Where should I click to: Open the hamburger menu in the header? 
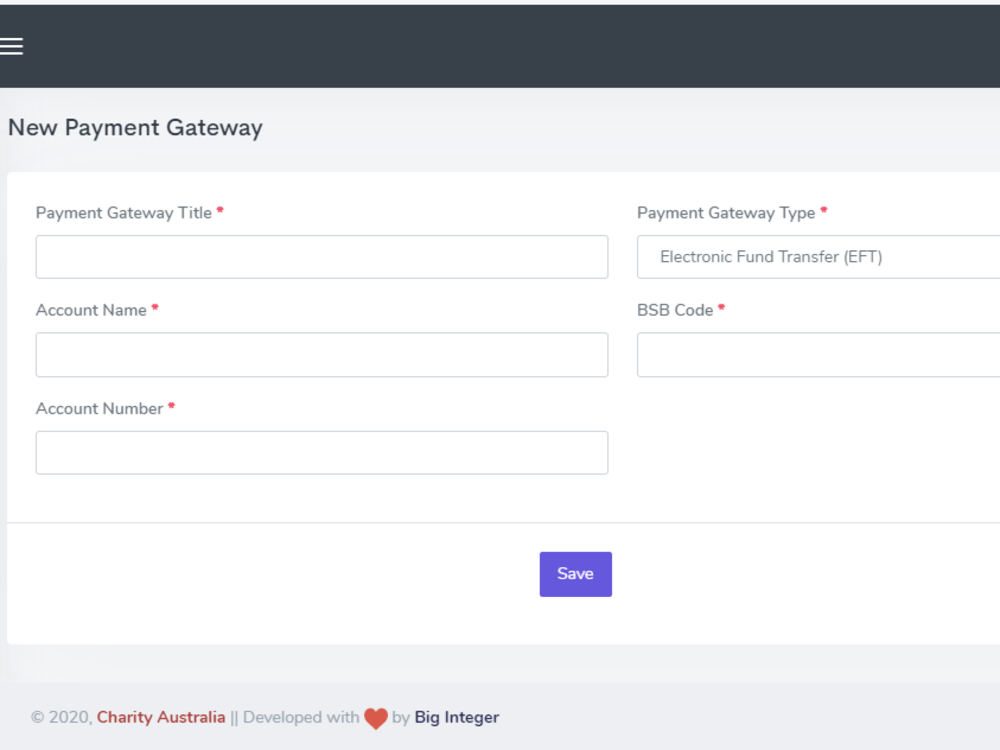[x=11, y=47]
